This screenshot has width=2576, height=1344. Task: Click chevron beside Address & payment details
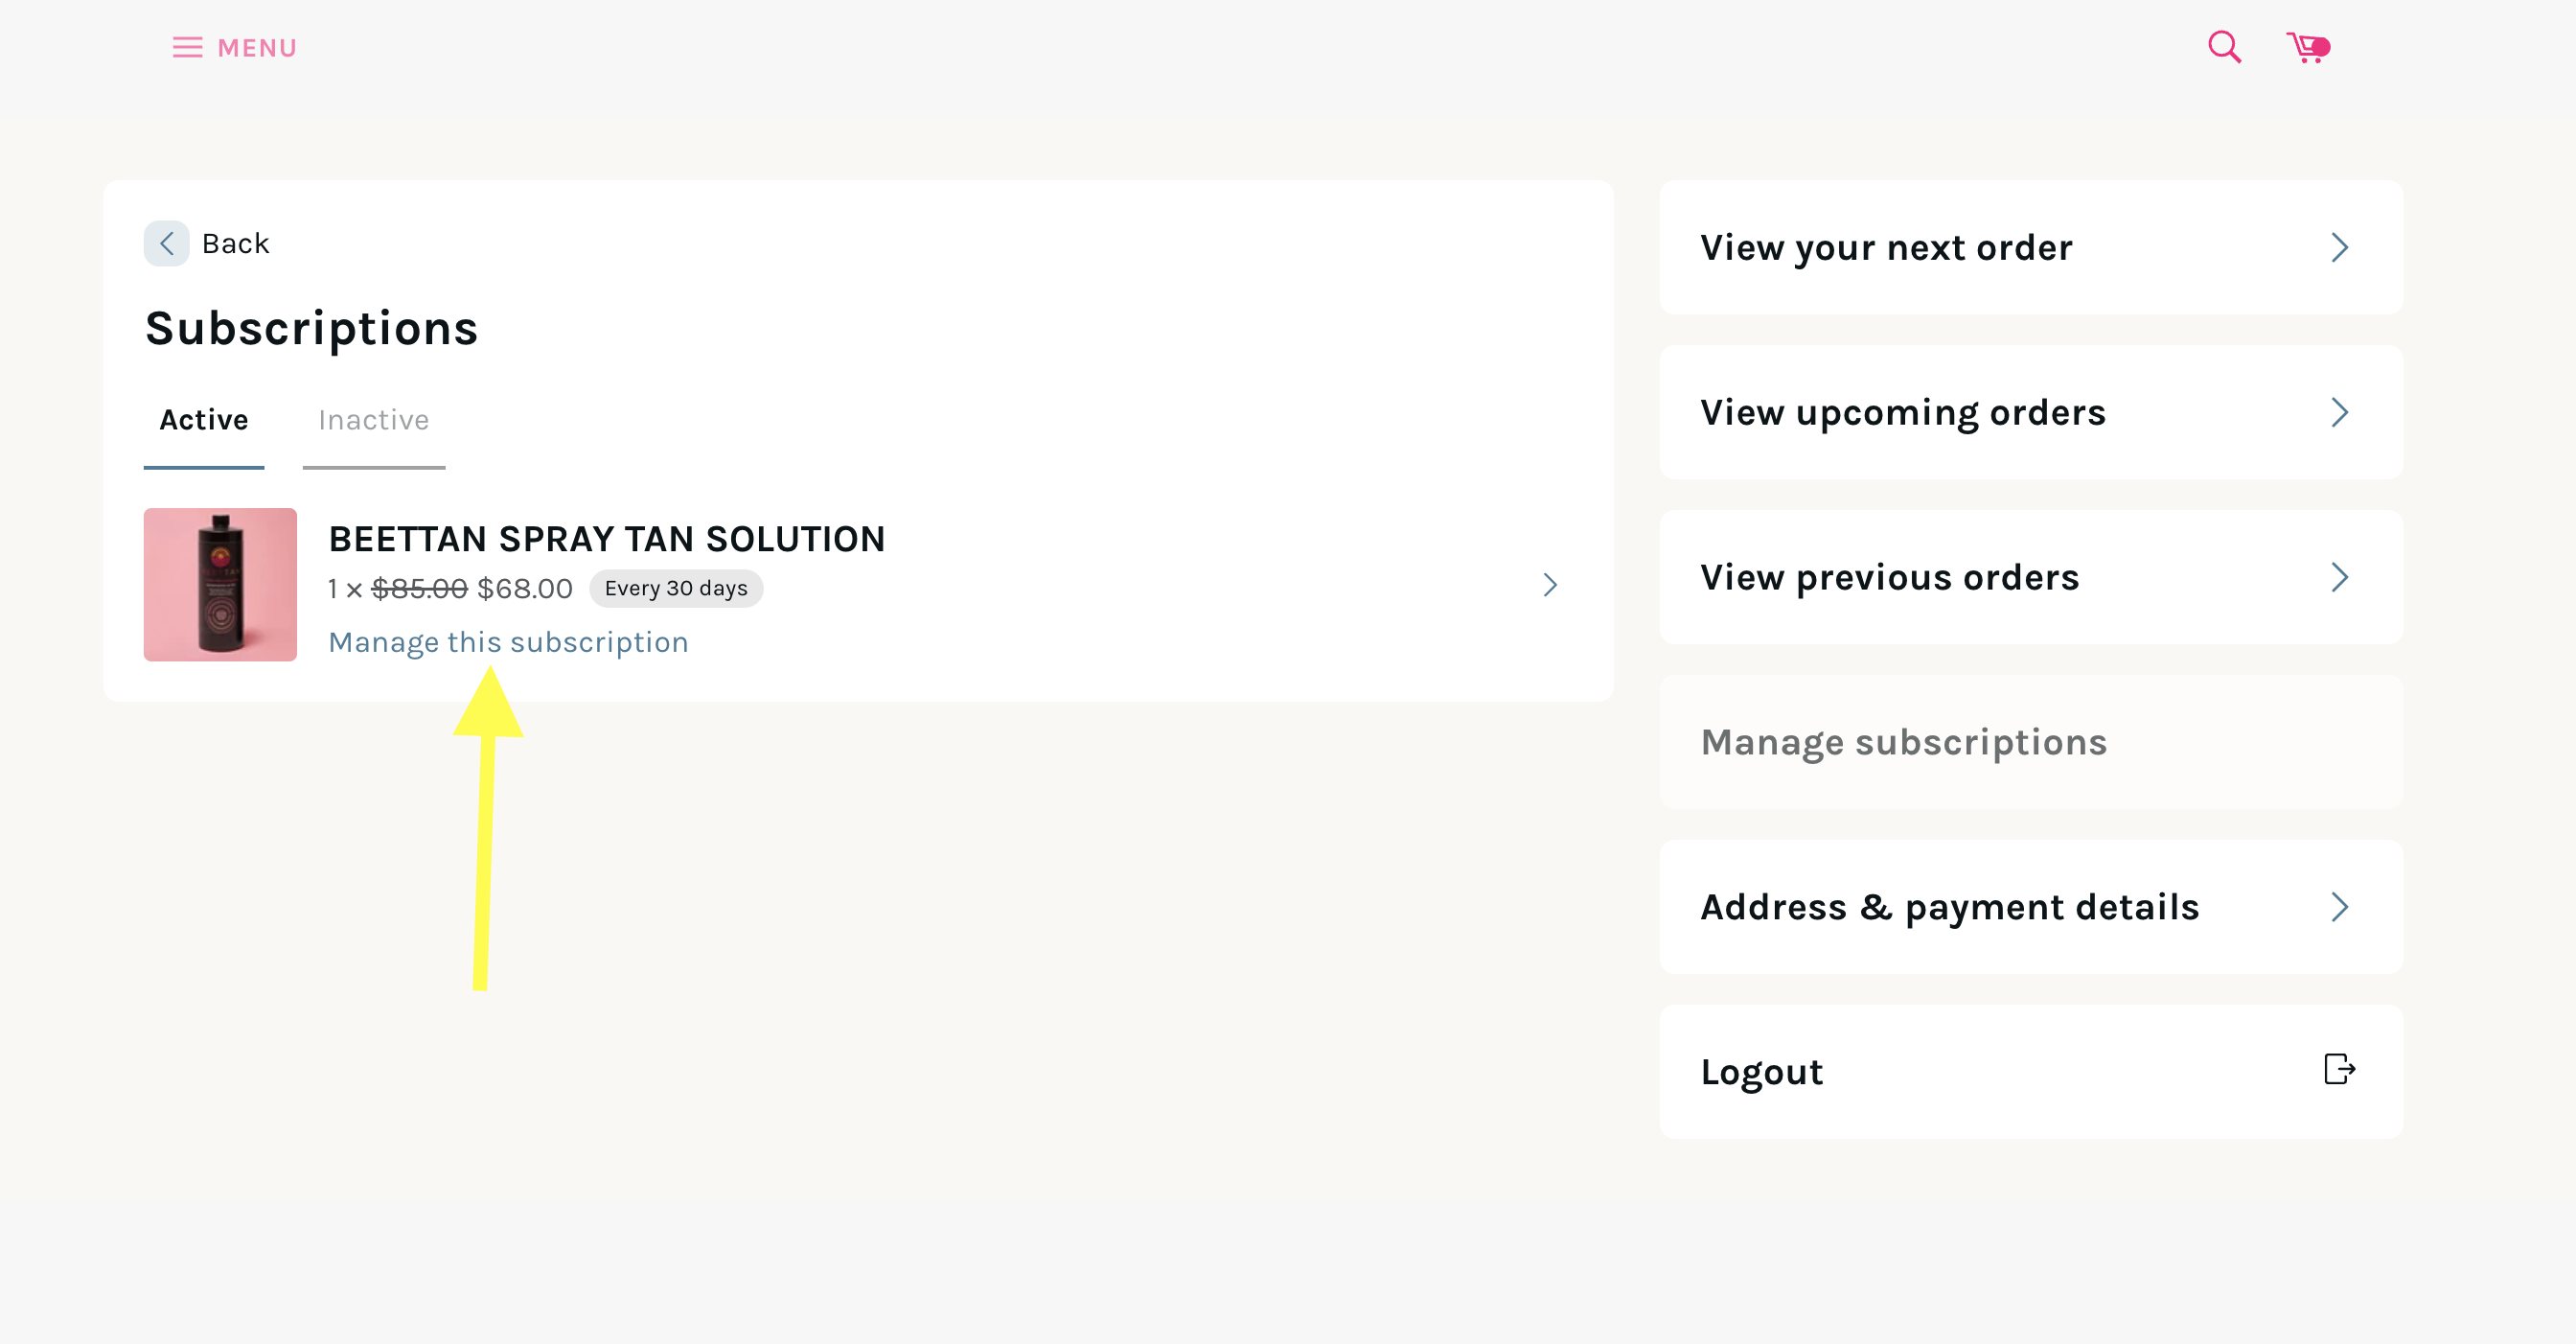coord(2339,907)
